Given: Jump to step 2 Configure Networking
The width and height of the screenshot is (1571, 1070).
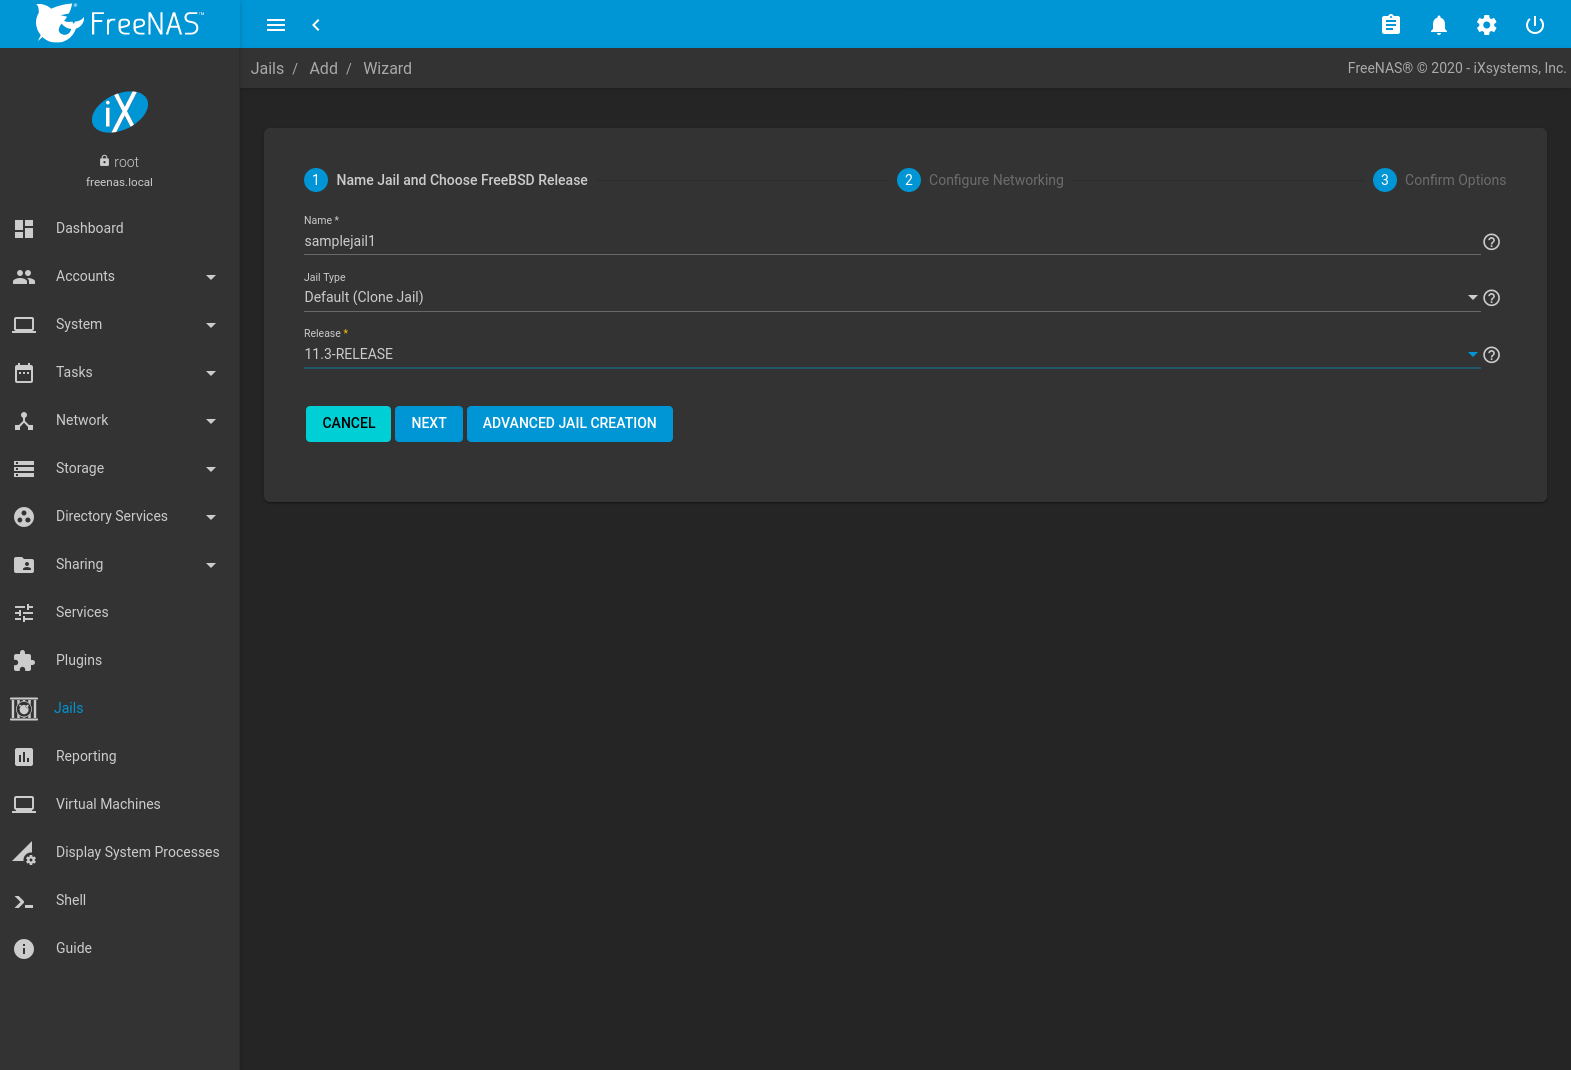Looking at the screenshot, I should tap(981, 180).
